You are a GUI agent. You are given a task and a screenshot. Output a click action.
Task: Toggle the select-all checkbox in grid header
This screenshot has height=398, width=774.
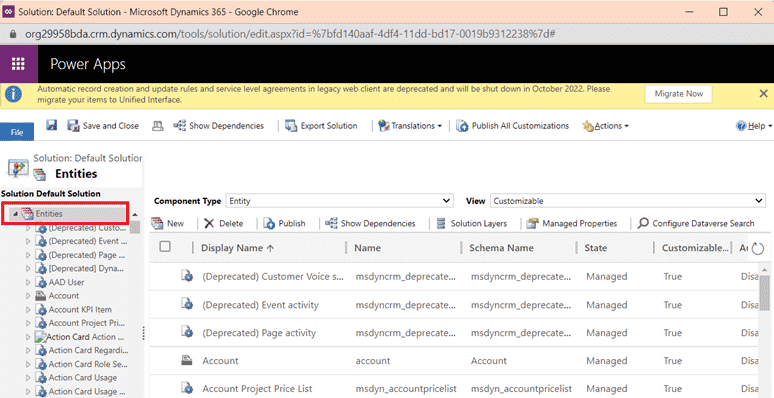coord(165,247)
